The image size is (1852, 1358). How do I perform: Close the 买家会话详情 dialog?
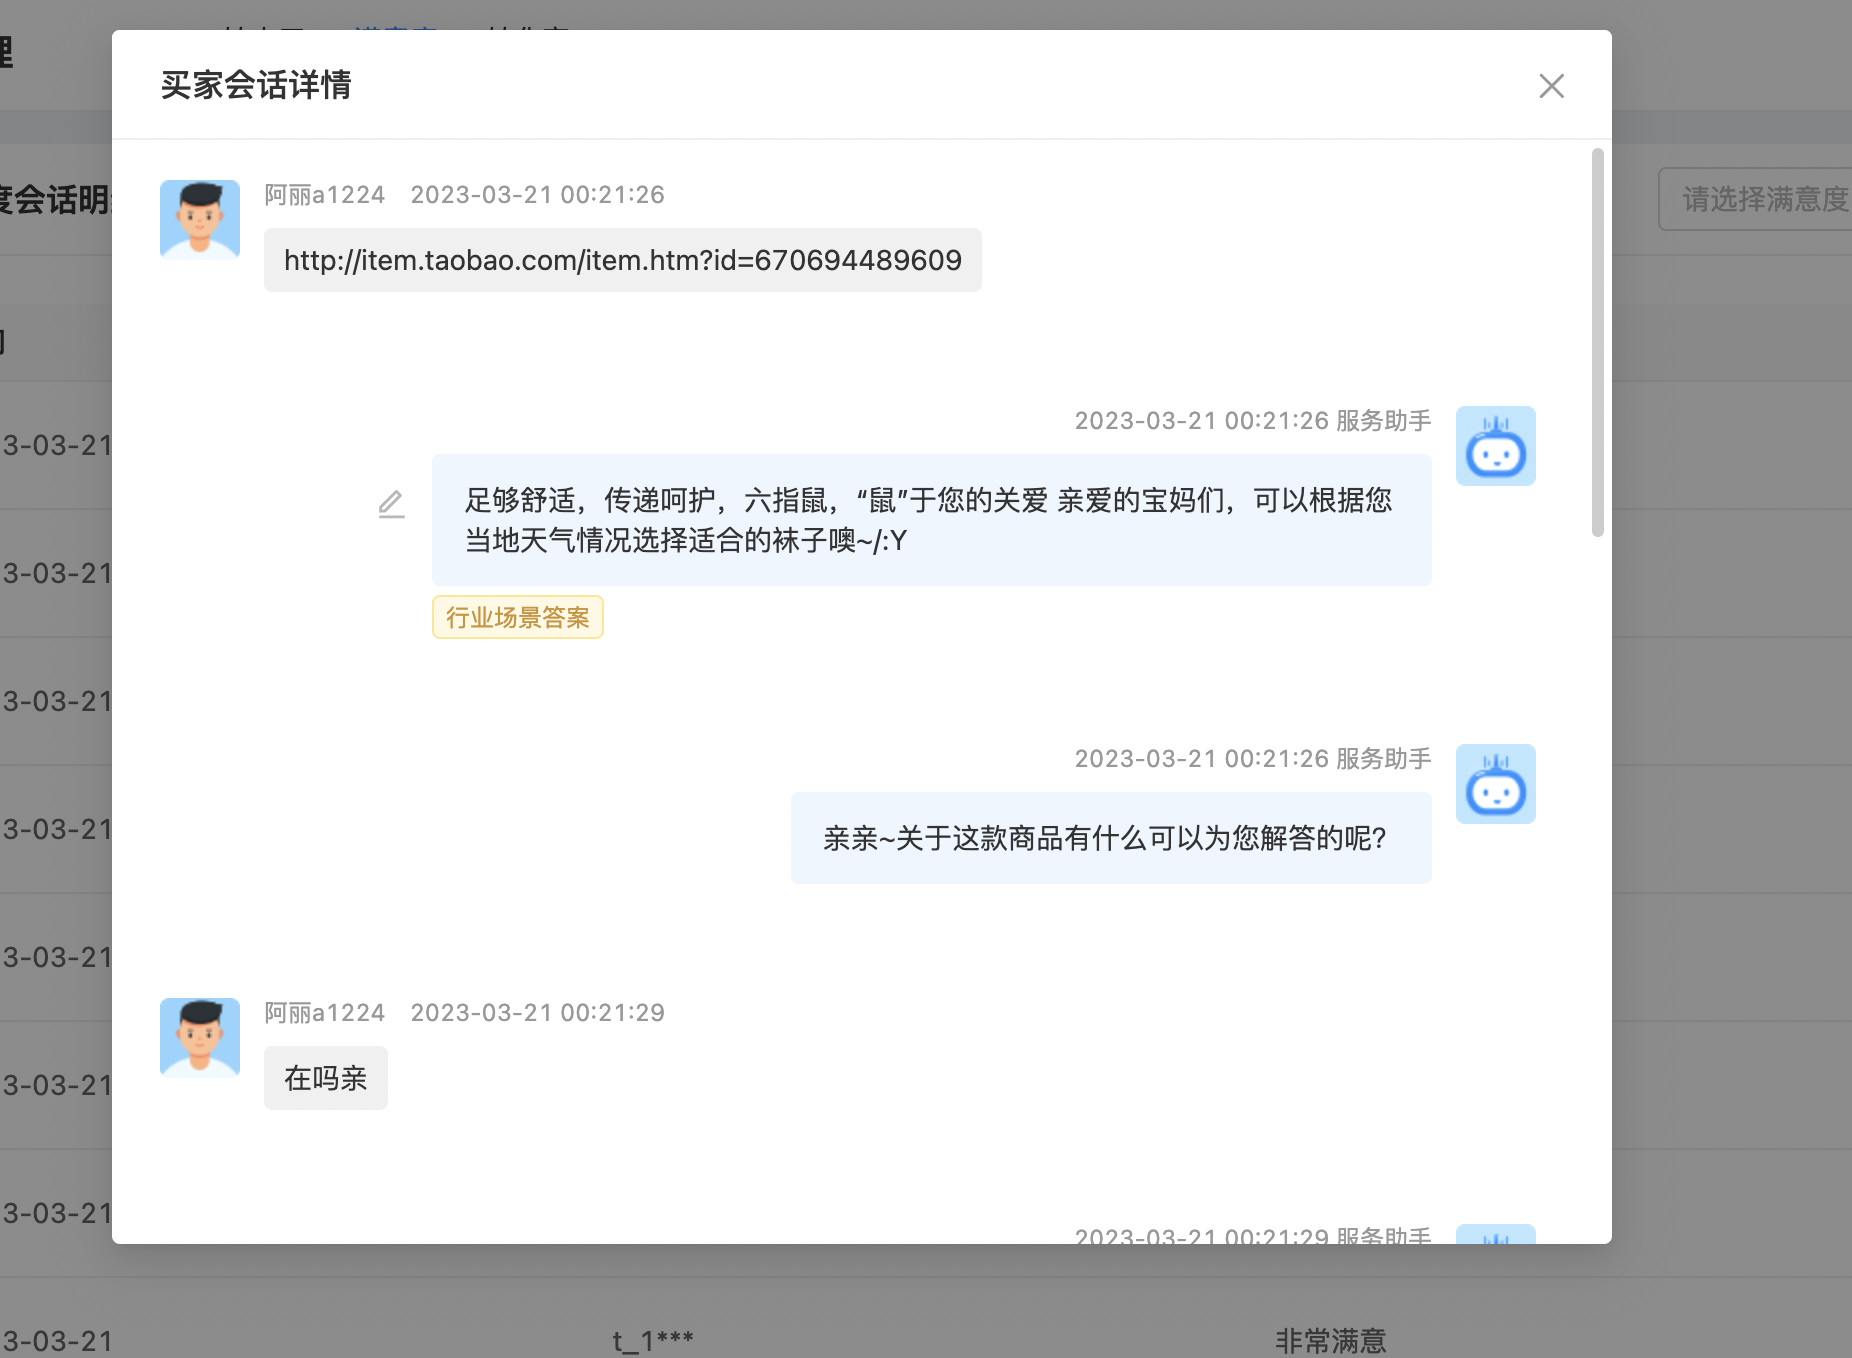pos(1551,86)
